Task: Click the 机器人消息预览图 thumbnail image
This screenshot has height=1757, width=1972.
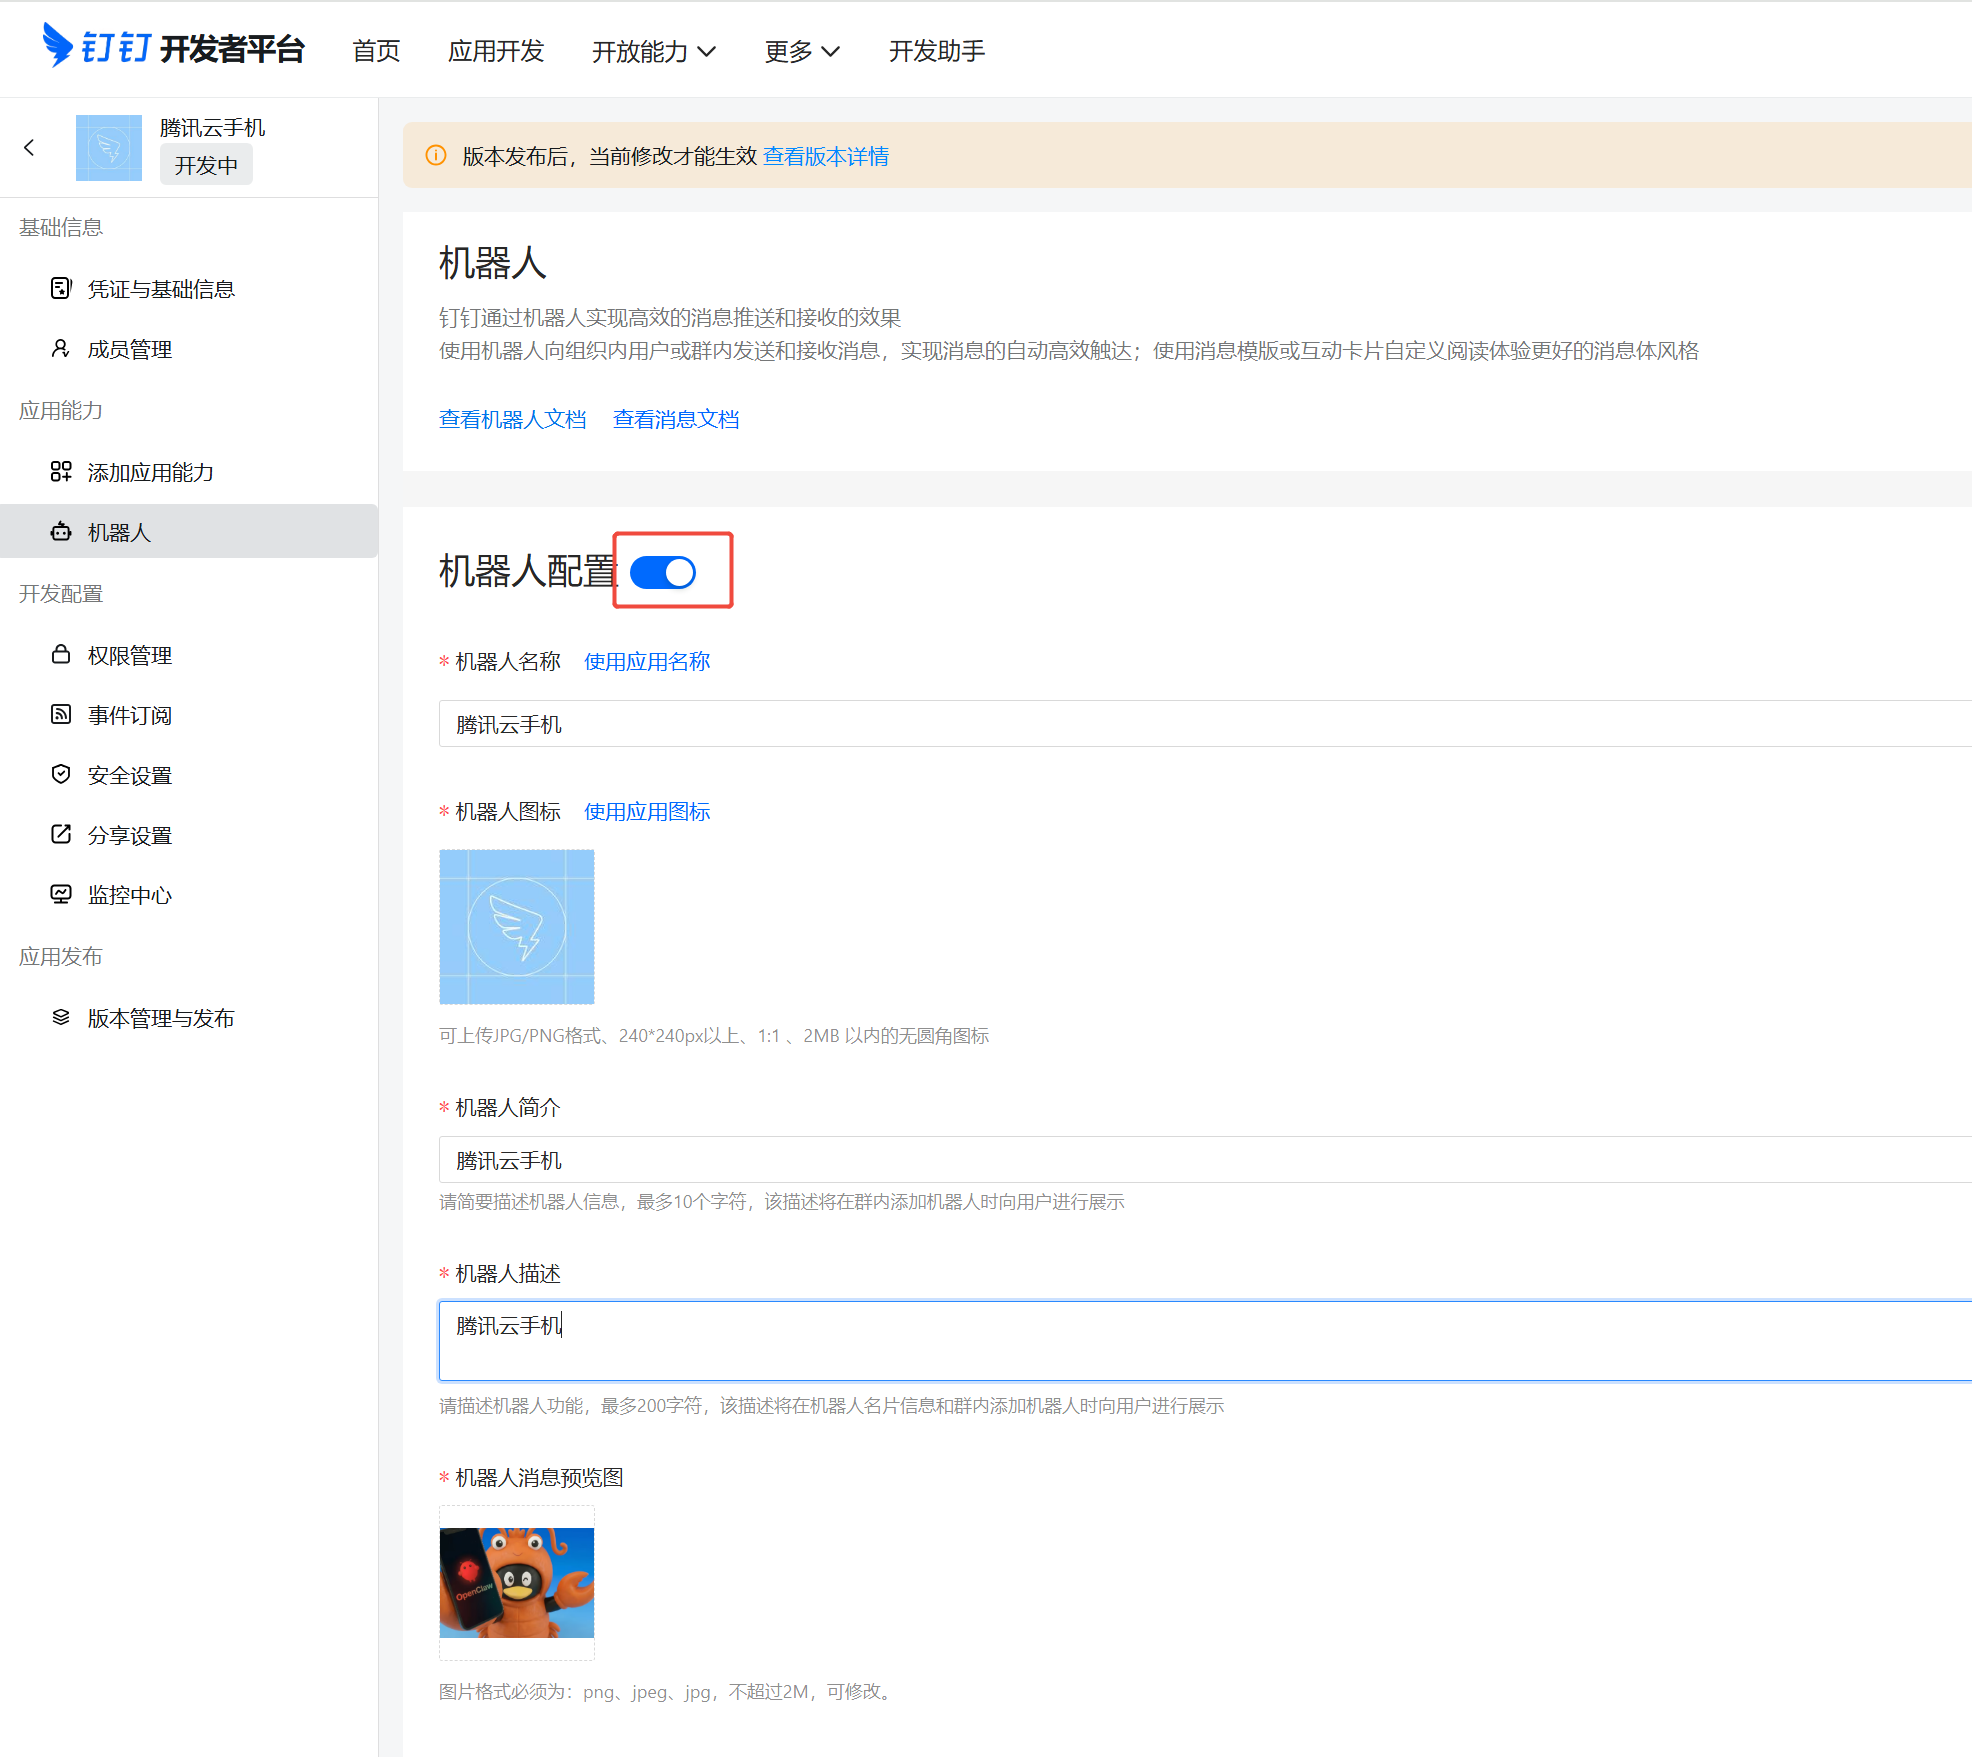Action: tap(517, 1582)
